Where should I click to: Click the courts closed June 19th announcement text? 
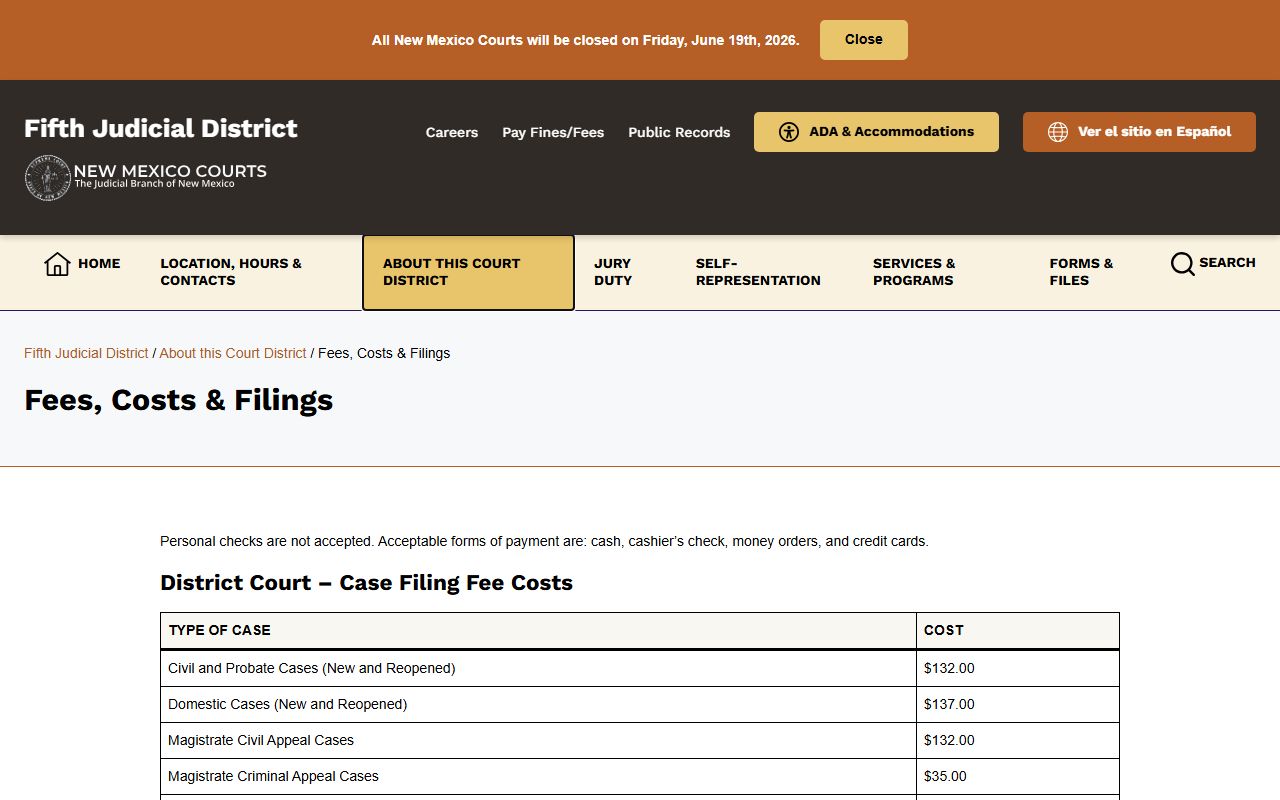585,40
